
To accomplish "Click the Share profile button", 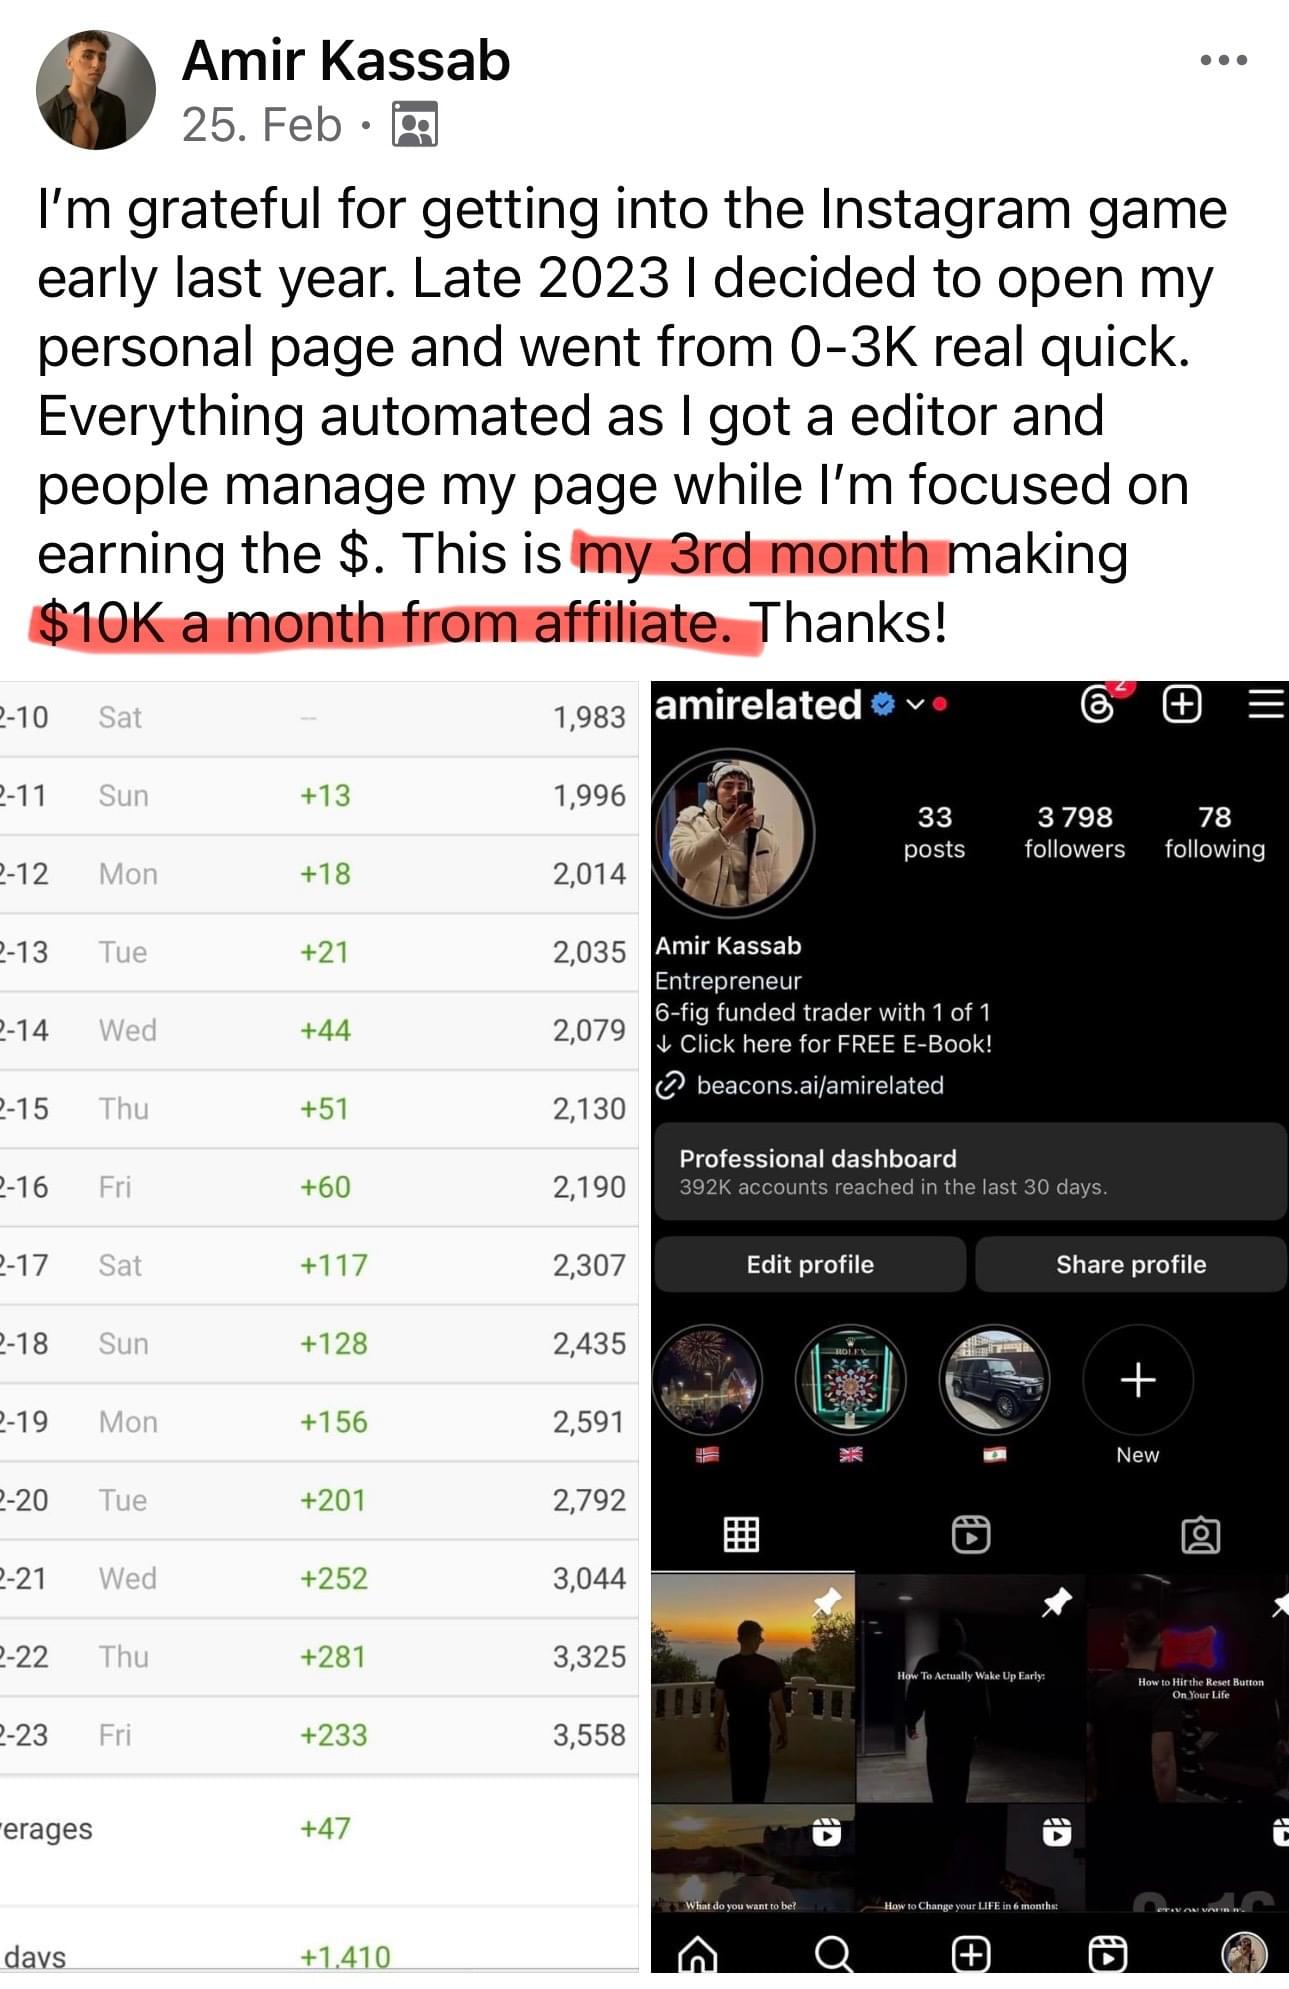I will 1131,1264.
